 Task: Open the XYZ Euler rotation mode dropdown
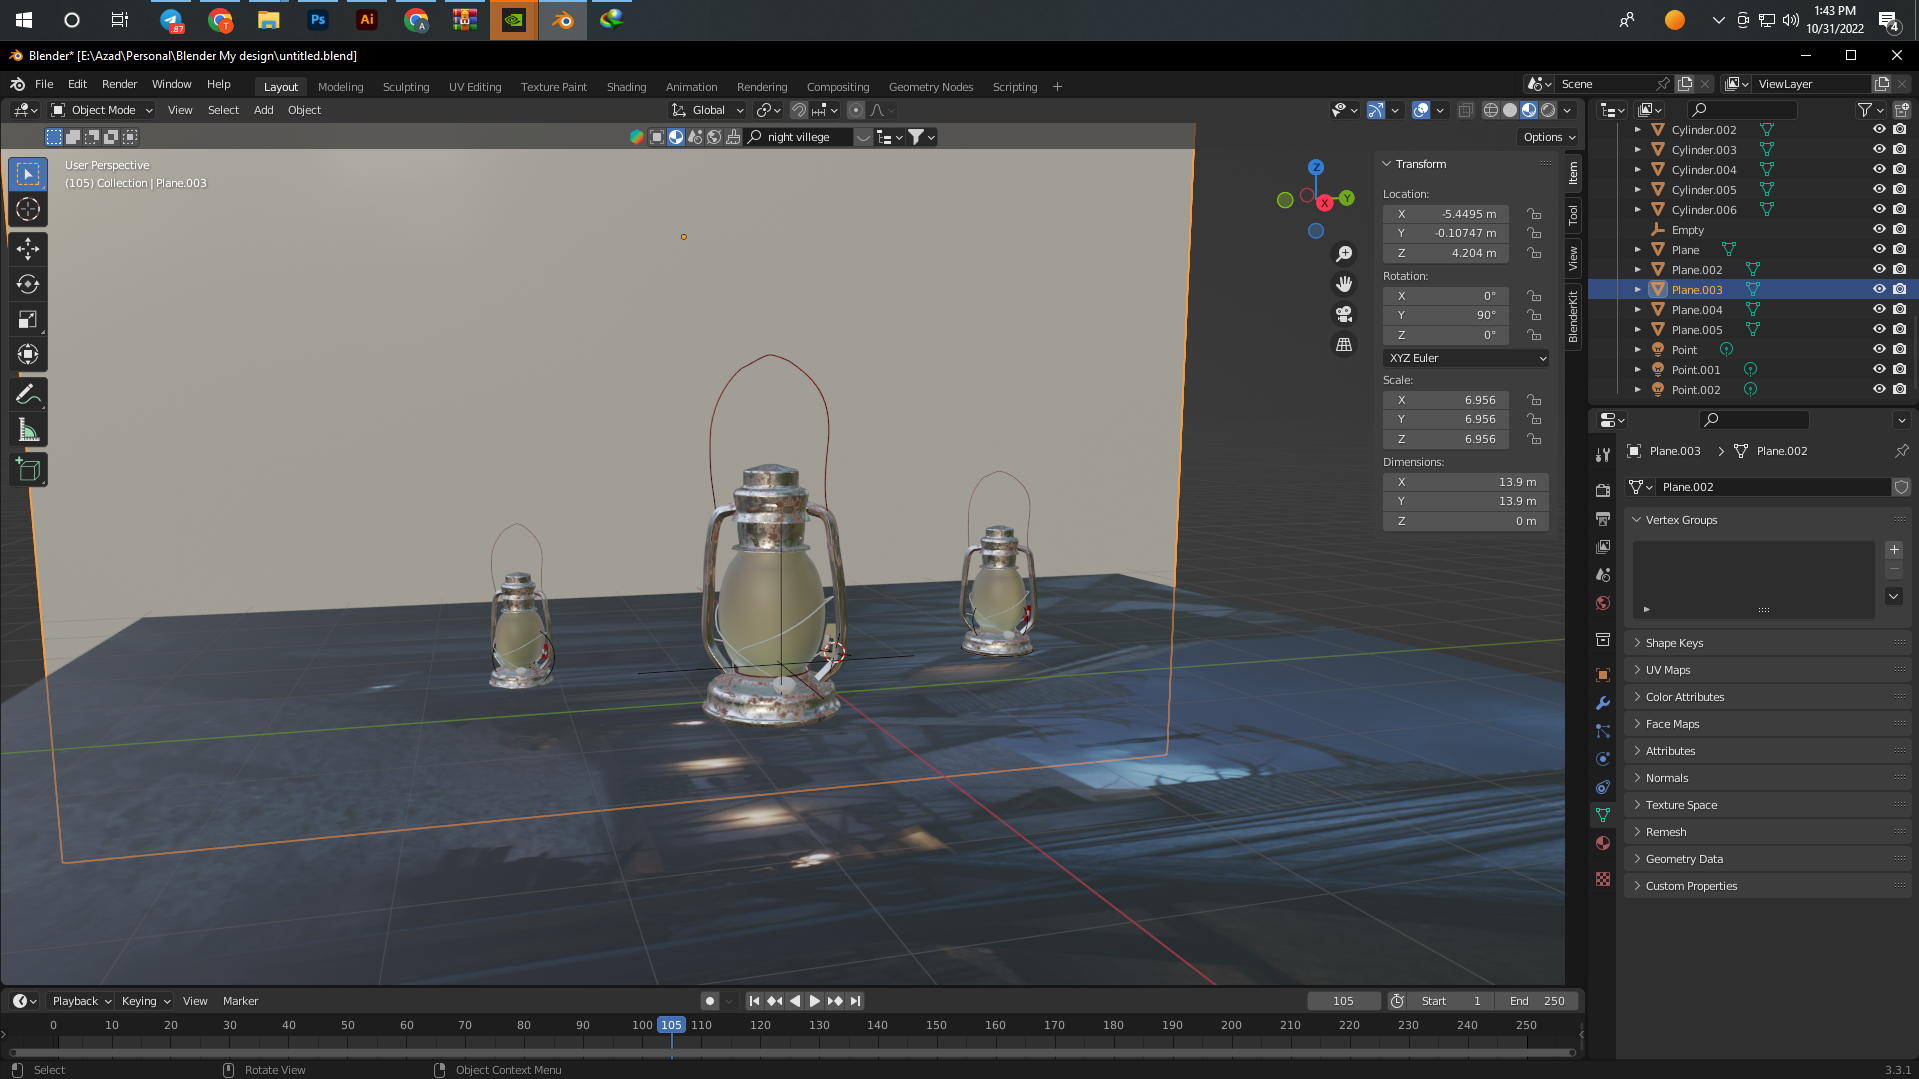[1466, 358]
